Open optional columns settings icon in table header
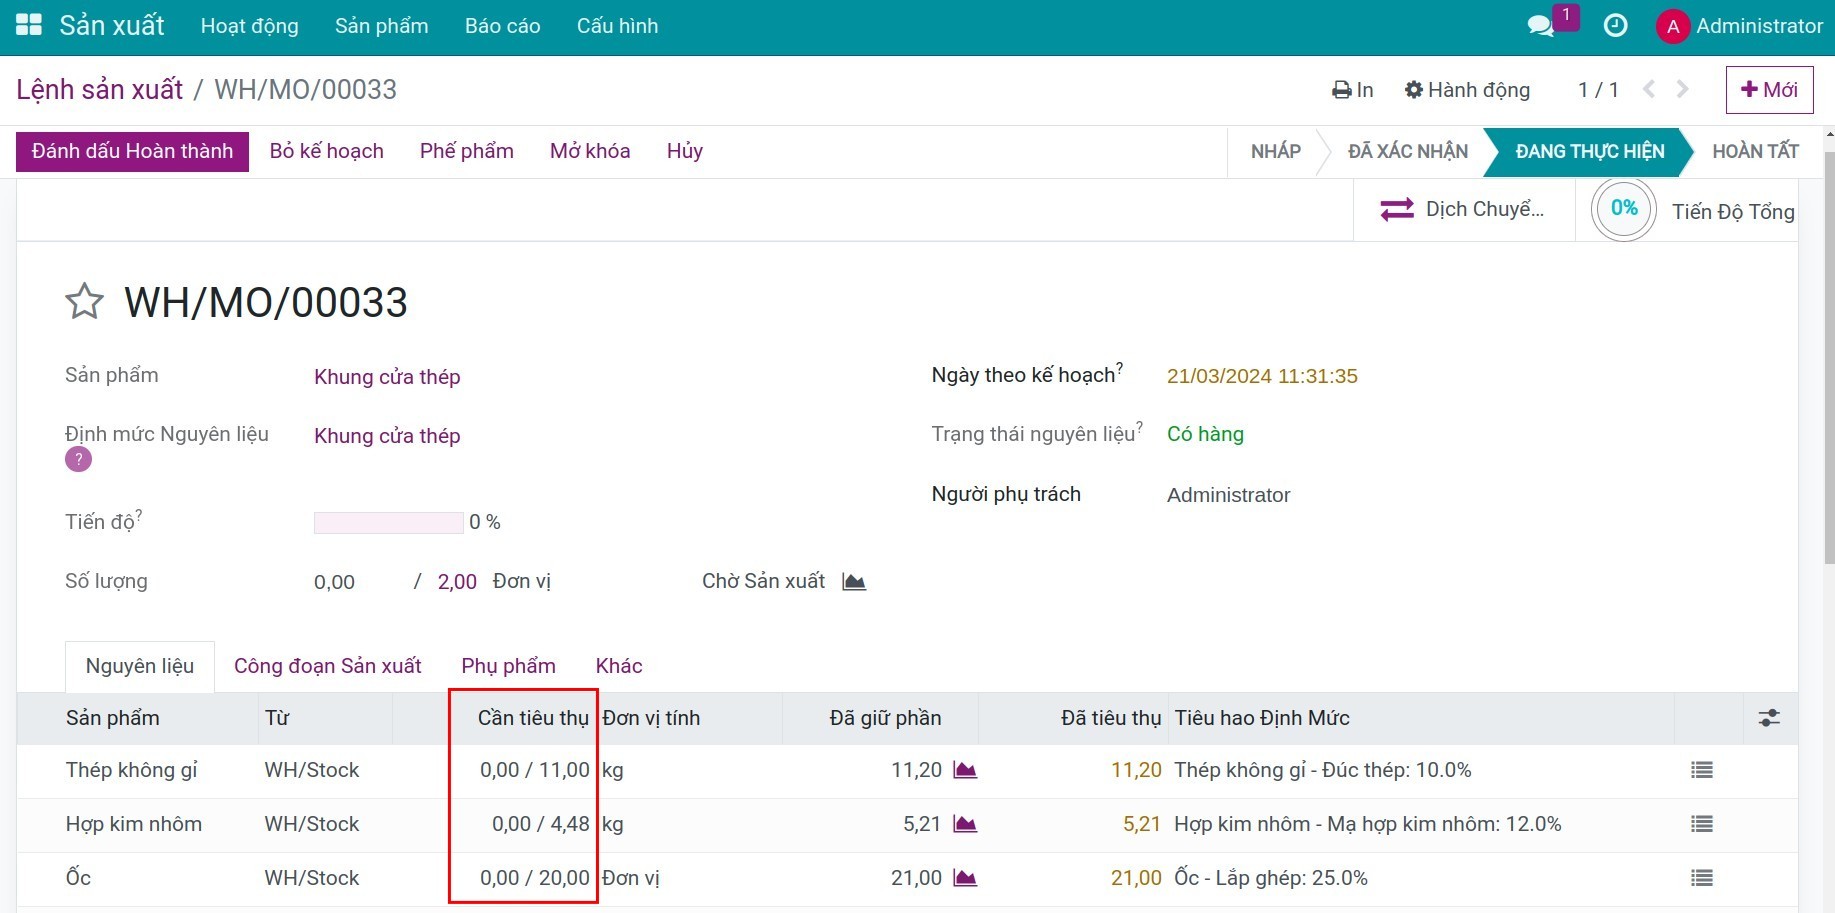Image resolution: width=1835 pixels, height=913 pixels. 1769,718
